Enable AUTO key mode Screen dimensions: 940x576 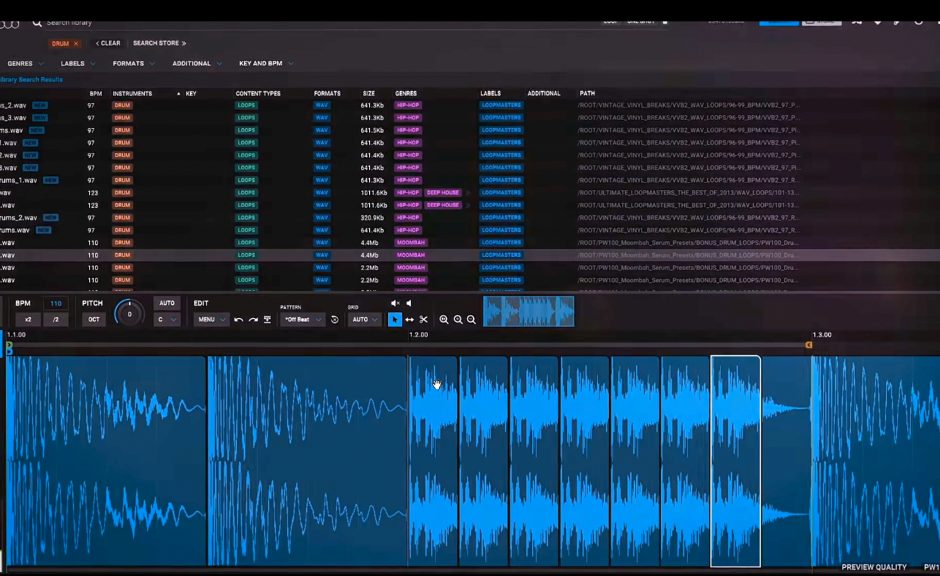(x=166, y=303)
